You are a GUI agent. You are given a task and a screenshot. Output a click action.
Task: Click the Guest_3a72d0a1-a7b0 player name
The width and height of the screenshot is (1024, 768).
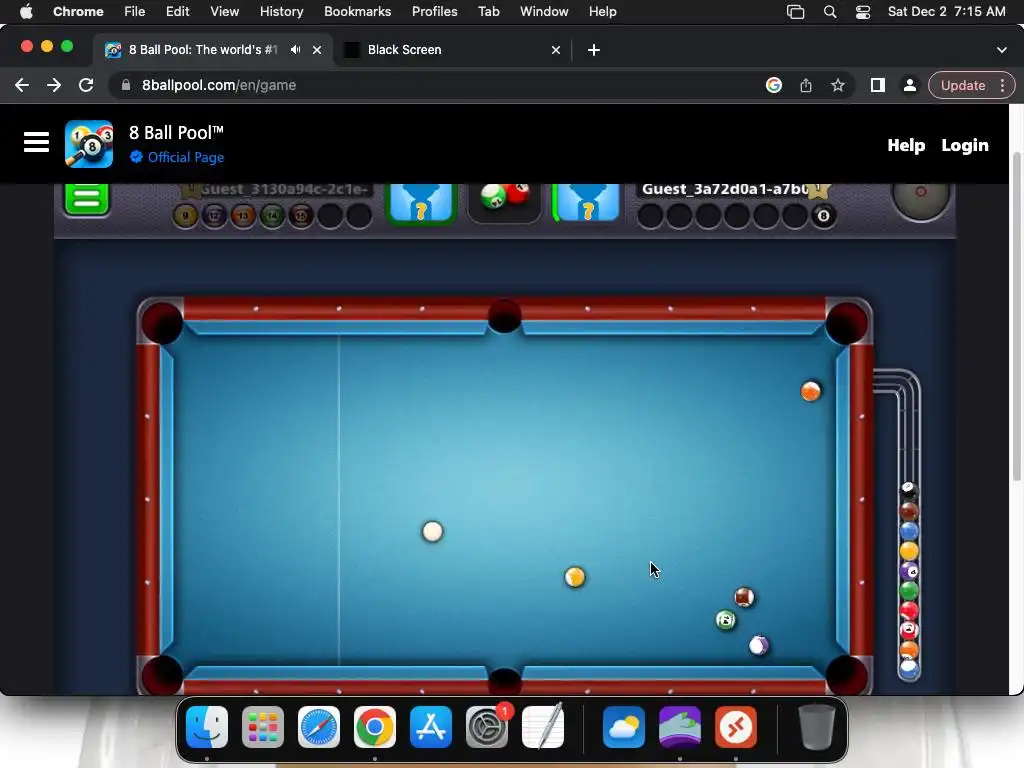pyautogui.click(x=725, y=189)
